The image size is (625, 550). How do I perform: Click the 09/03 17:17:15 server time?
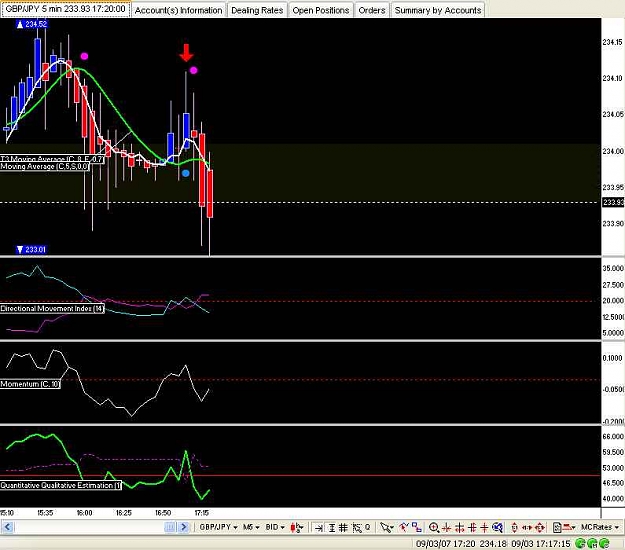tap(540, 543)
